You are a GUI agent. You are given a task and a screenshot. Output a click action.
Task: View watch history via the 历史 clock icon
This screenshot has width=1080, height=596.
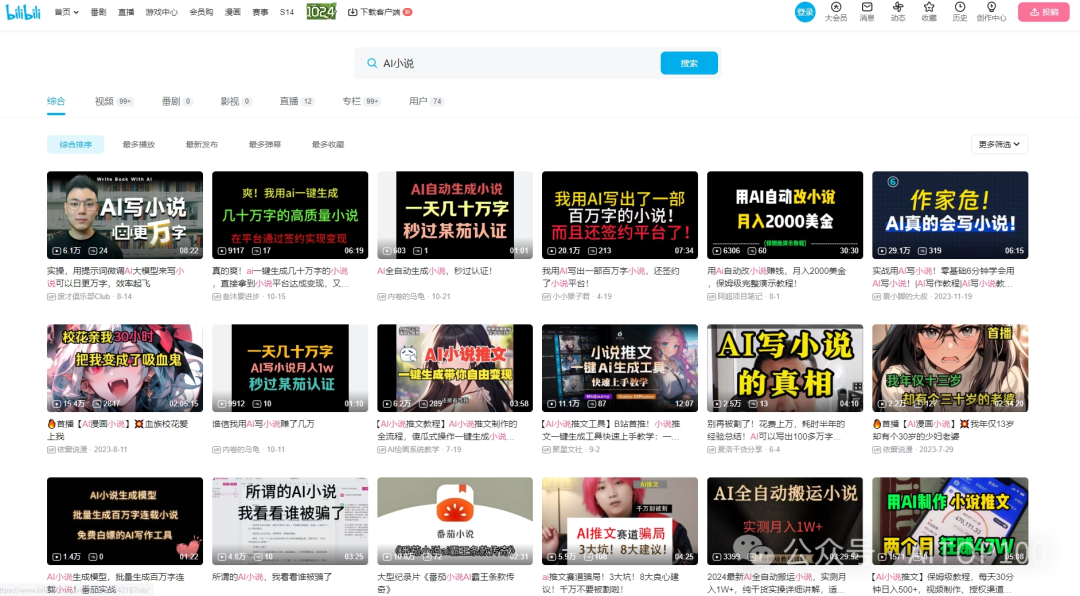pyautogui.click(x=960, y=12)
